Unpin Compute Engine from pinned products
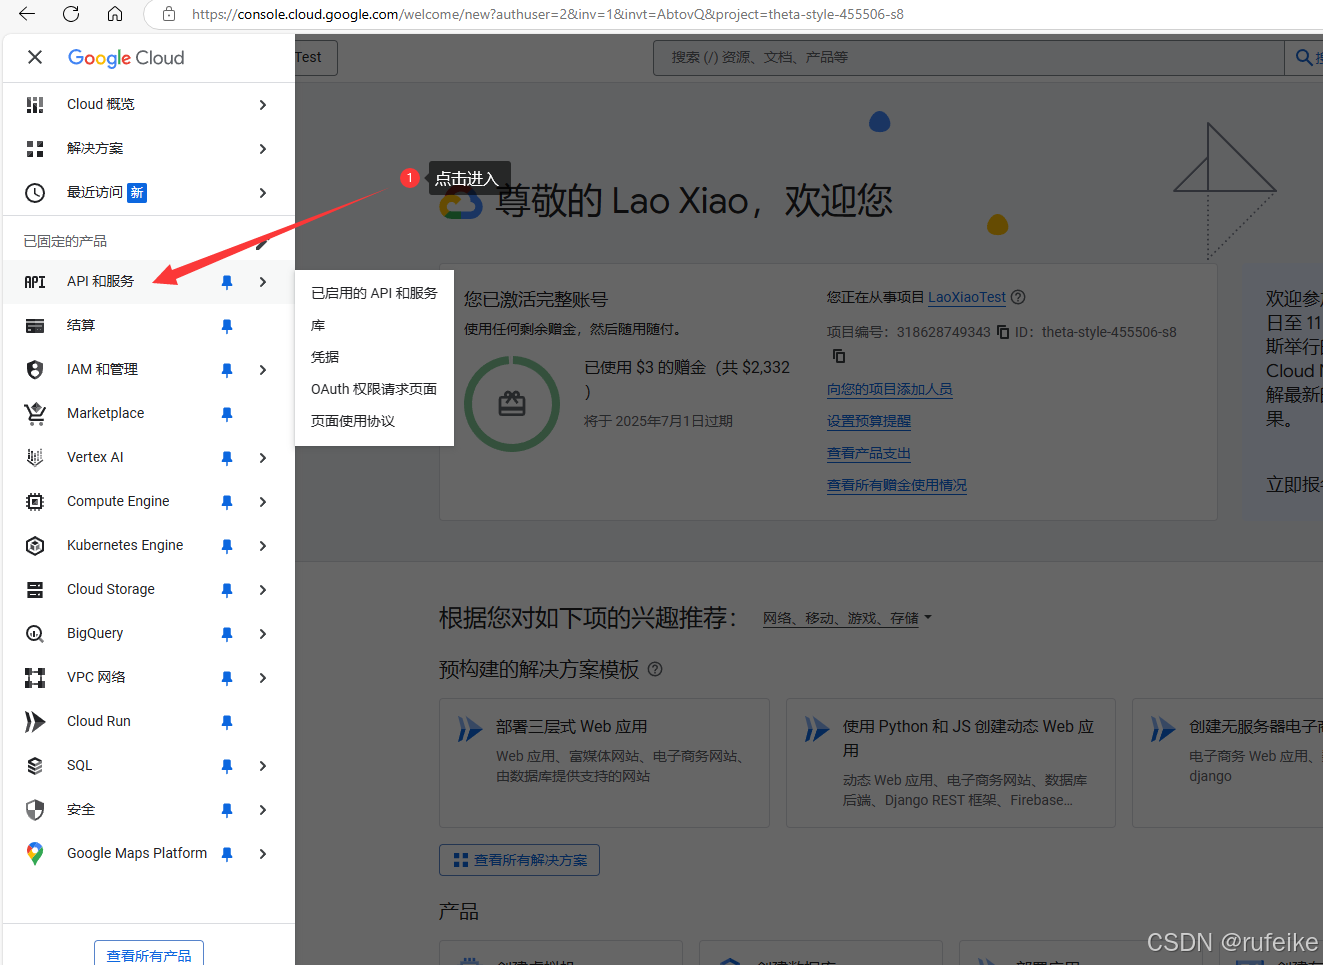The height and width of the screenshot is (965, 1323). [x=227, y=502]
